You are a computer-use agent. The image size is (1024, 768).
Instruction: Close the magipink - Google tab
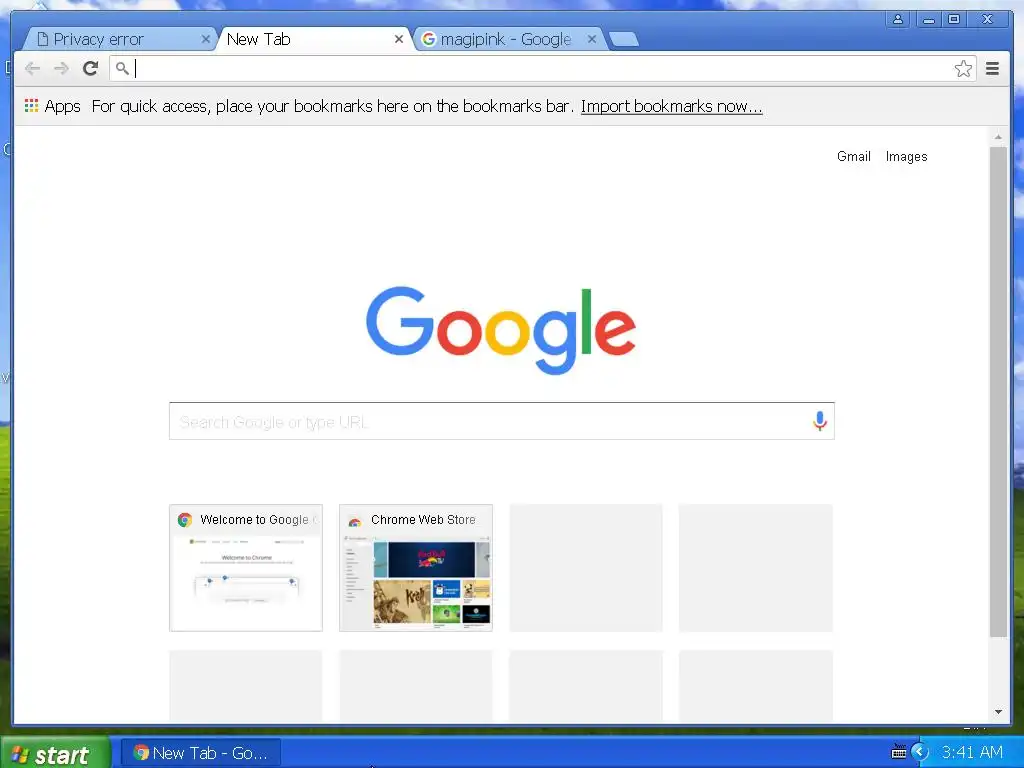592,39
